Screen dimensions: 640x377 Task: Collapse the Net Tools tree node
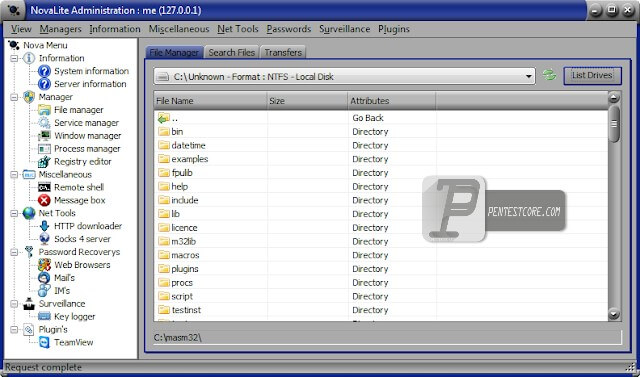[14, 213]
